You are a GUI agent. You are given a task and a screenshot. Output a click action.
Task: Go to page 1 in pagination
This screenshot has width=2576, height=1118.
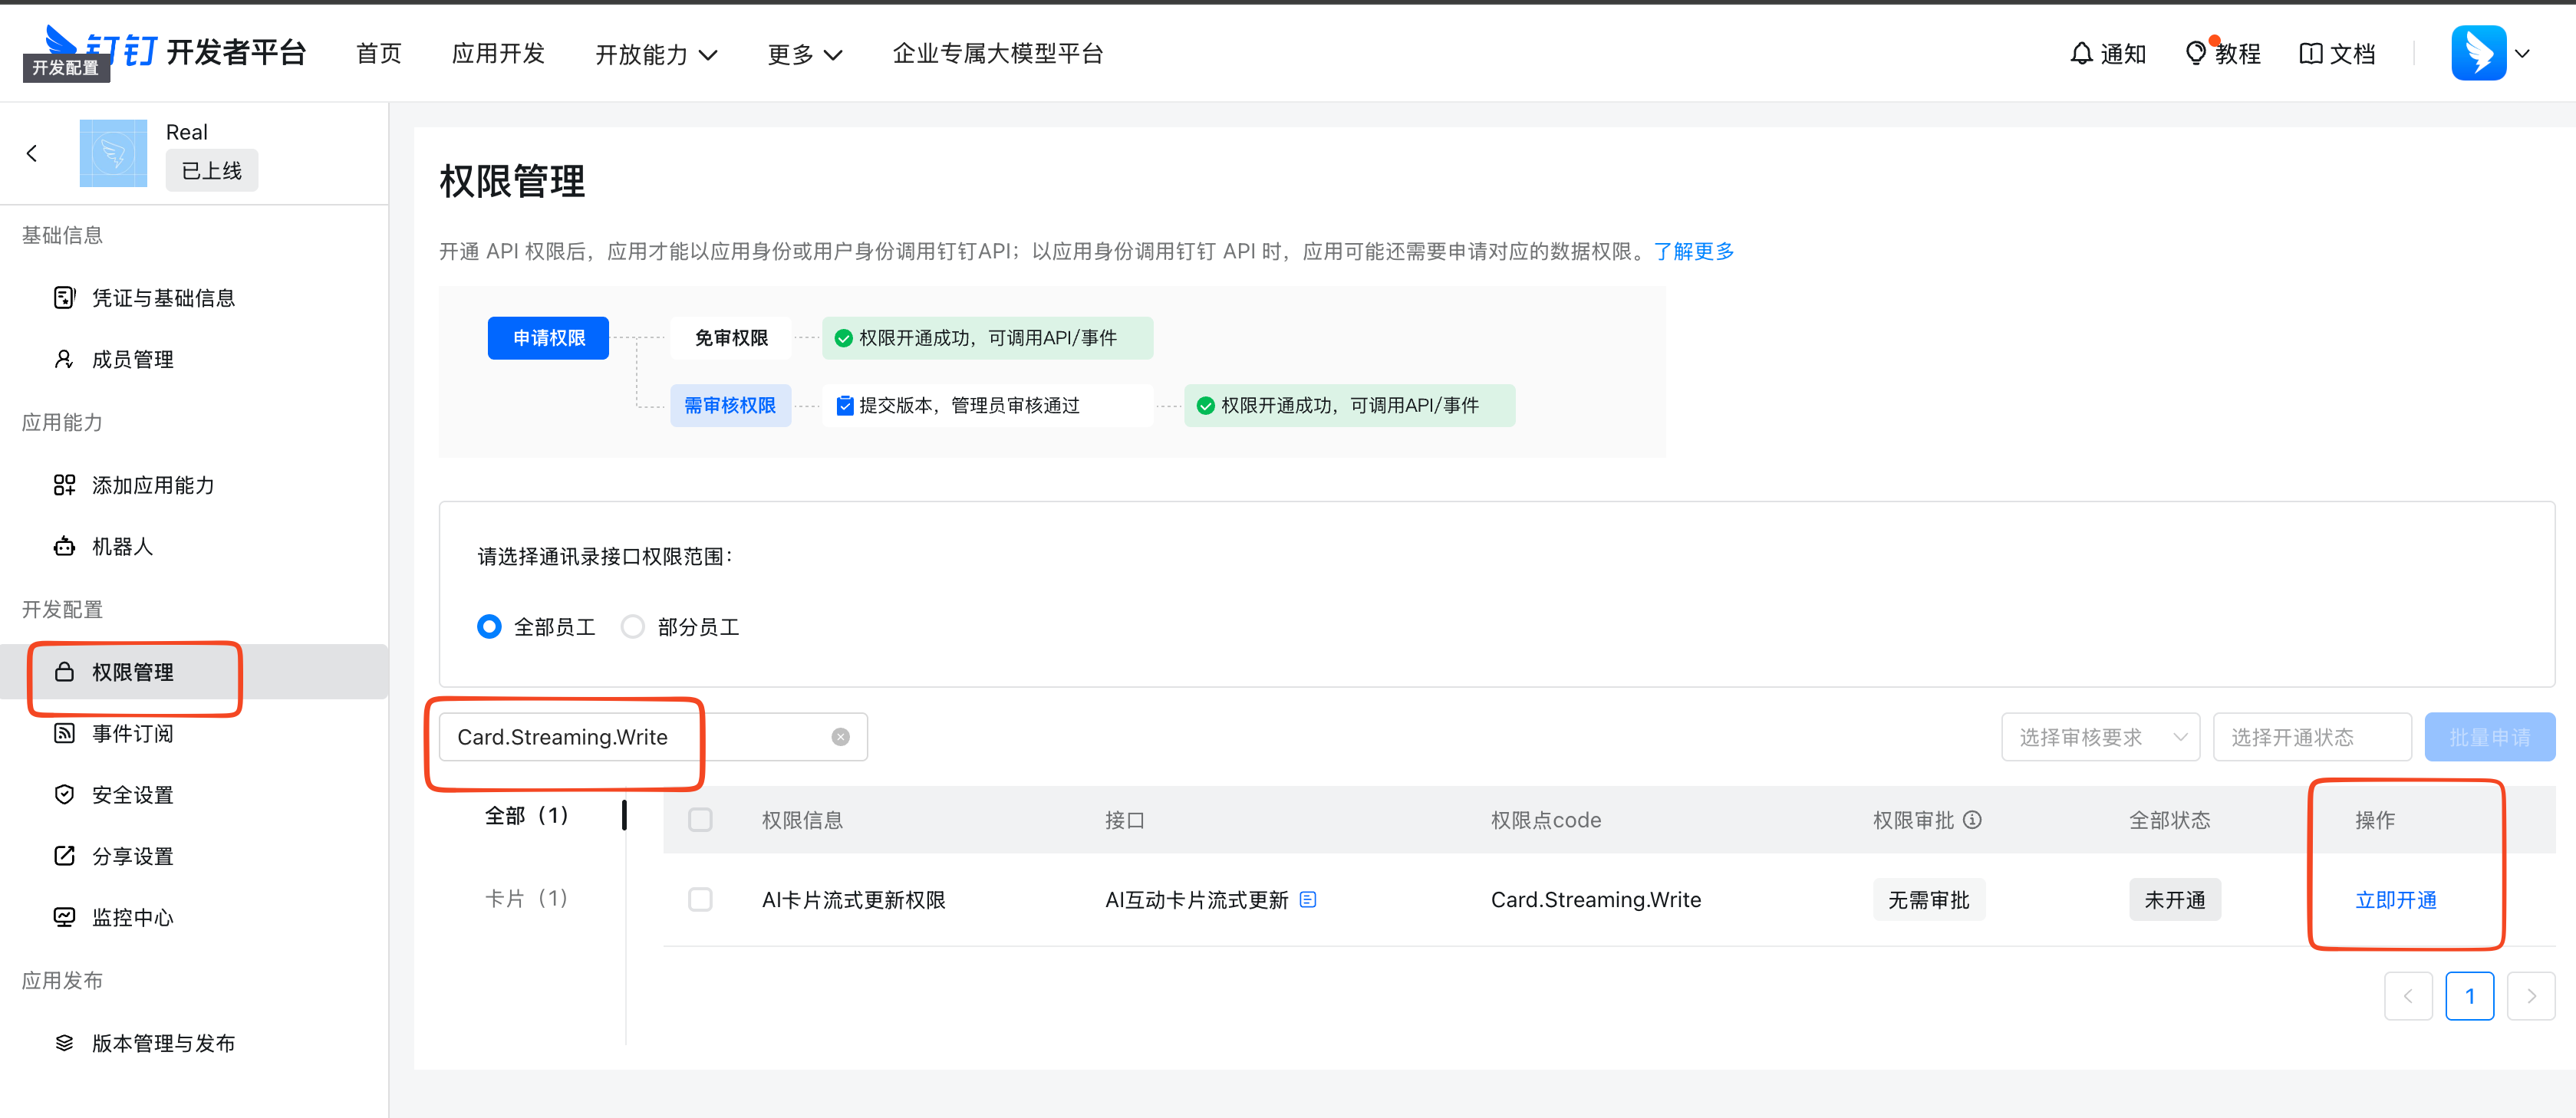click(2470, 995)
